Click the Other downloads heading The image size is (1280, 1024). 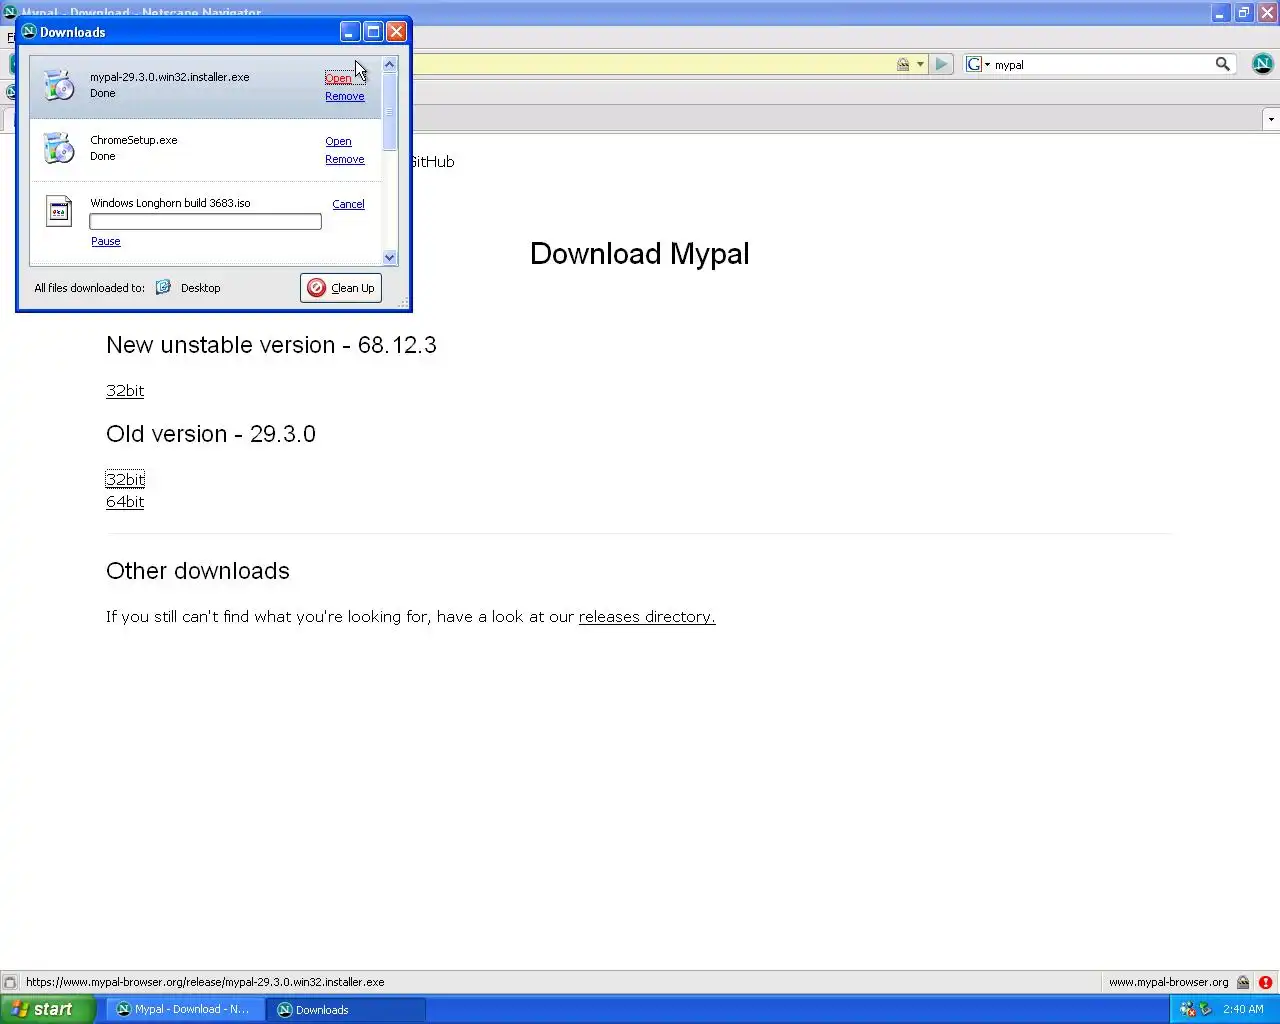pos(198,571)
